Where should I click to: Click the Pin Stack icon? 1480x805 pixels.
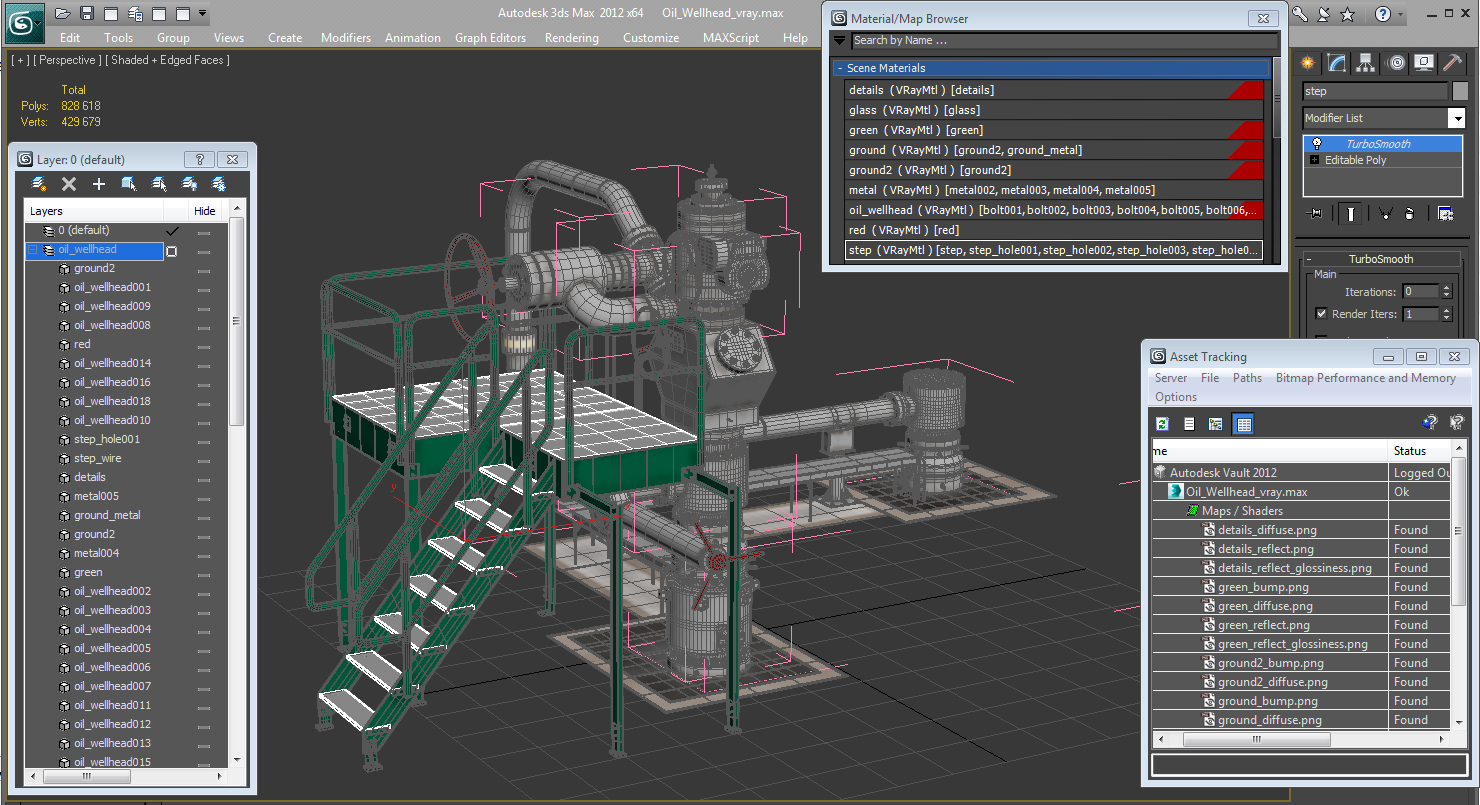(1315, 213)
